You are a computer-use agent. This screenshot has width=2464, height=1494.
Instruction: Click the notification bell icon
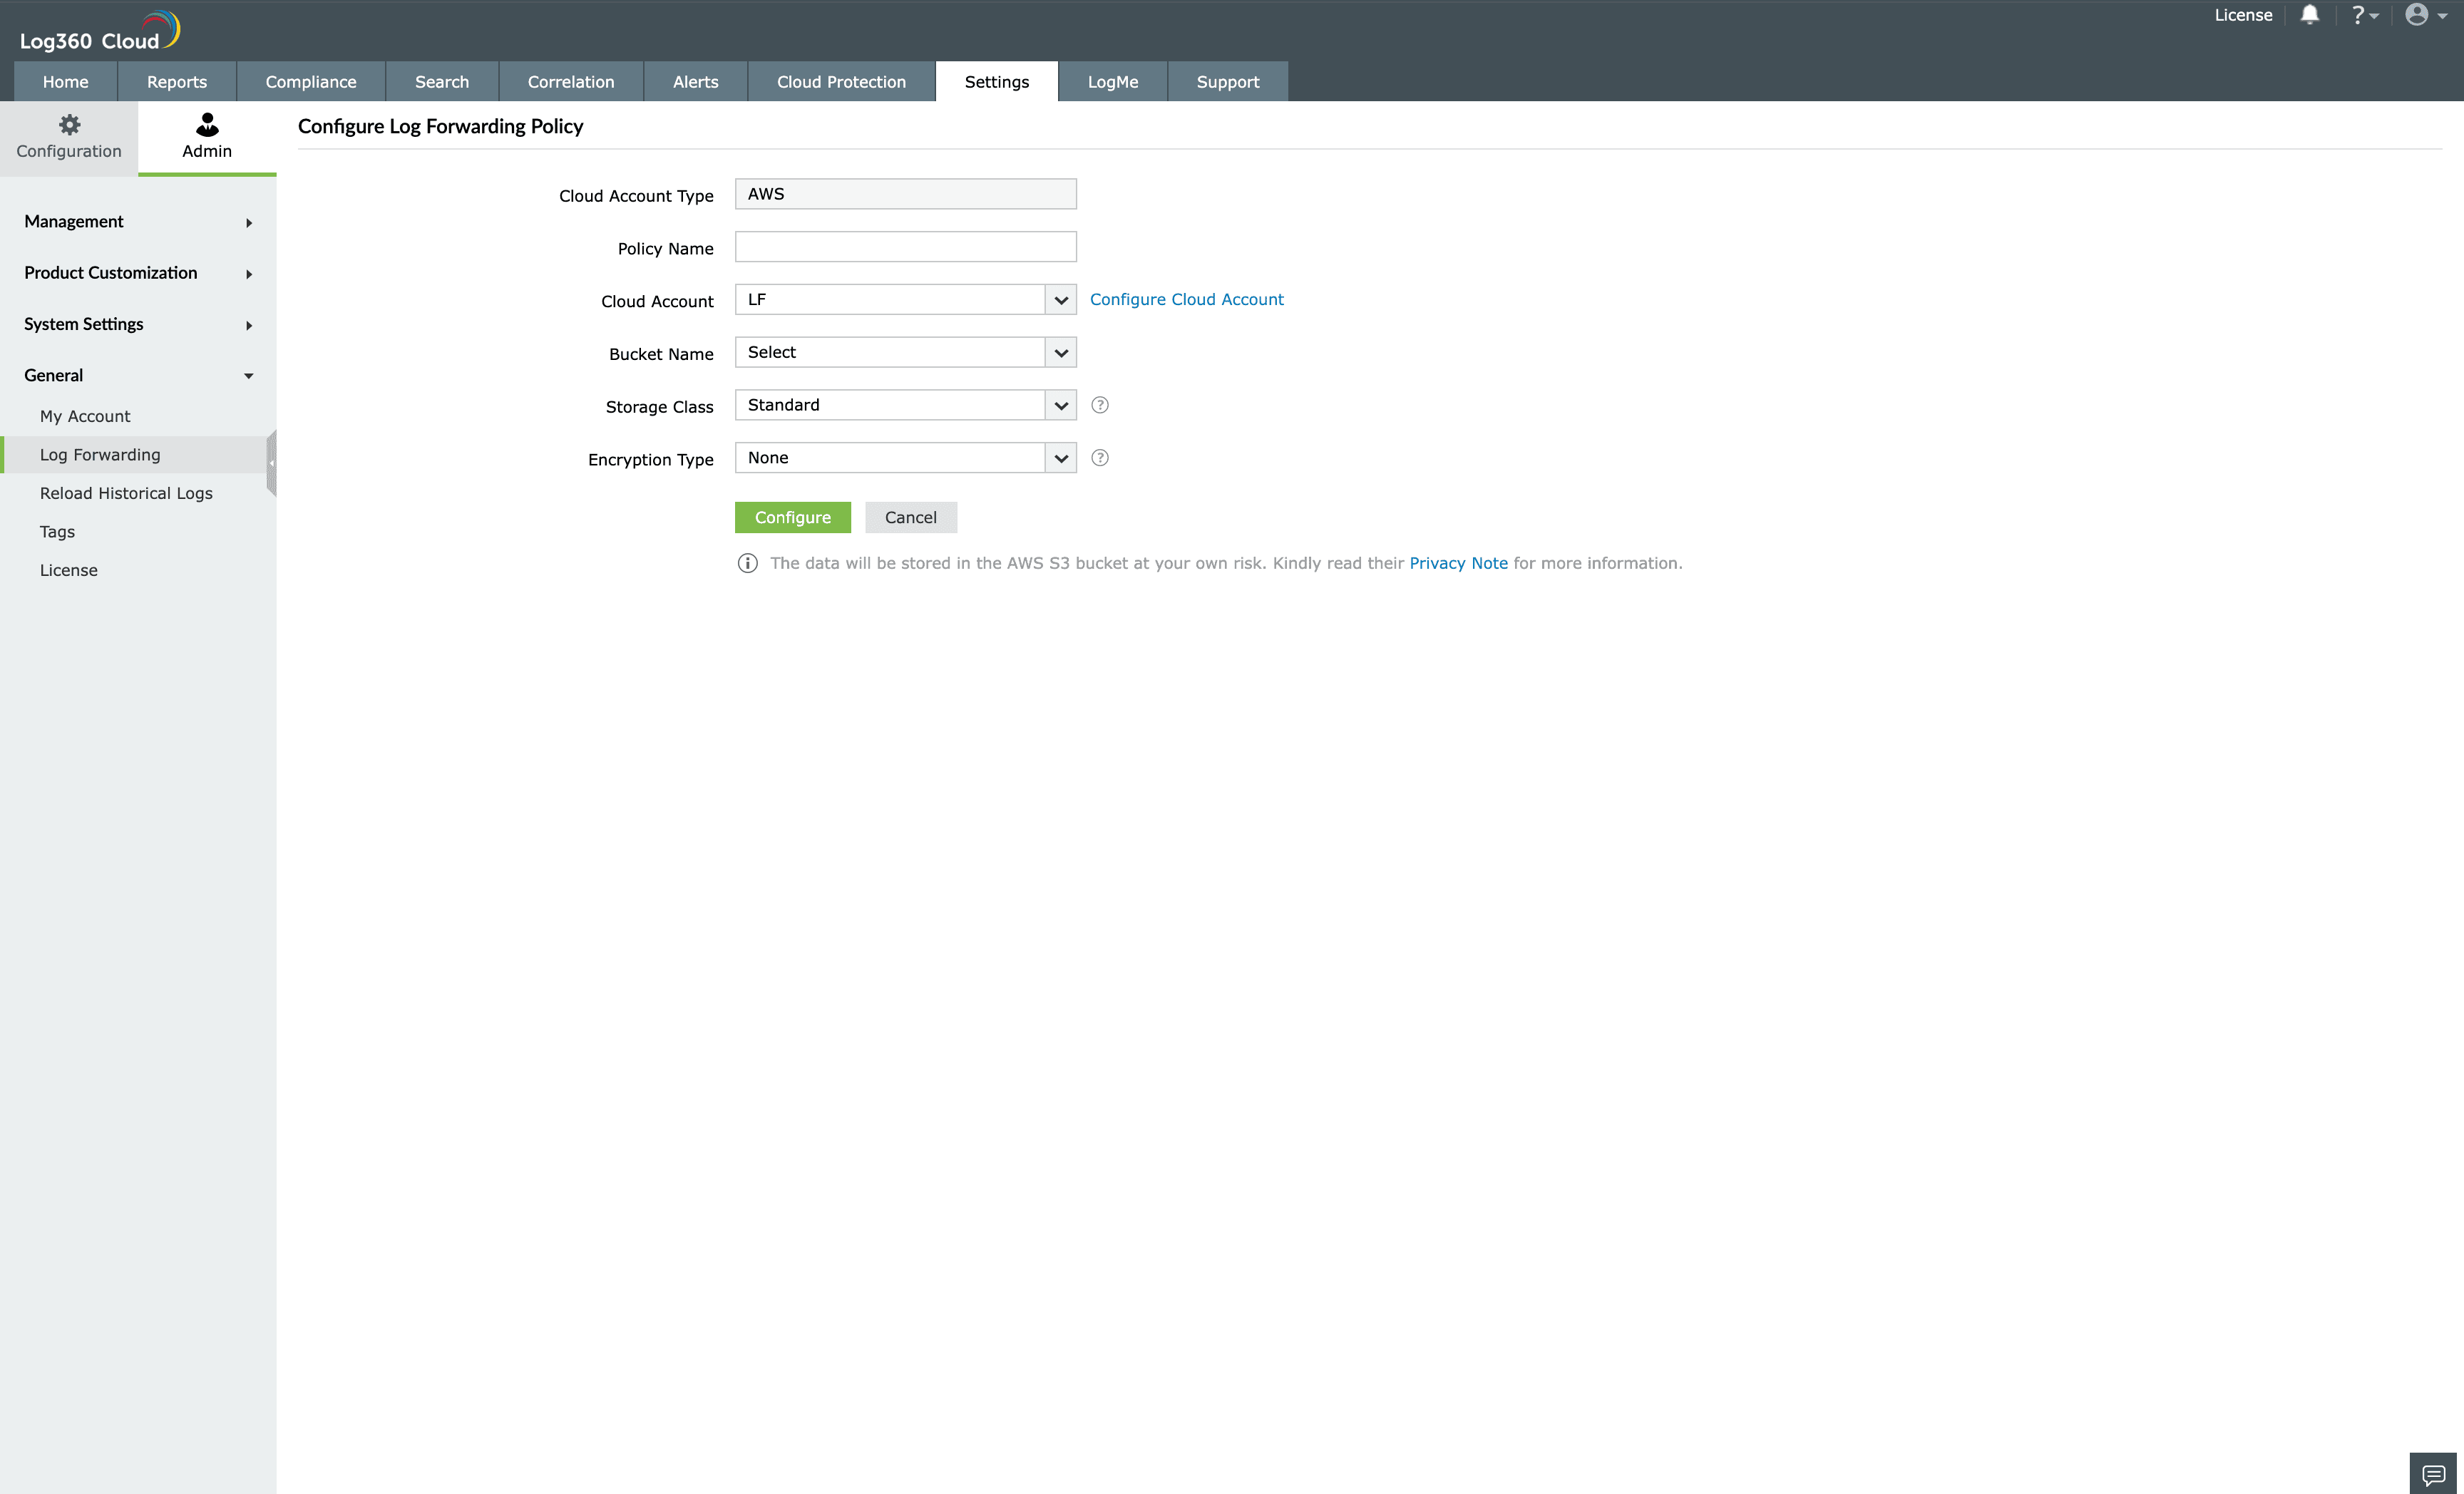point(2309,15)
